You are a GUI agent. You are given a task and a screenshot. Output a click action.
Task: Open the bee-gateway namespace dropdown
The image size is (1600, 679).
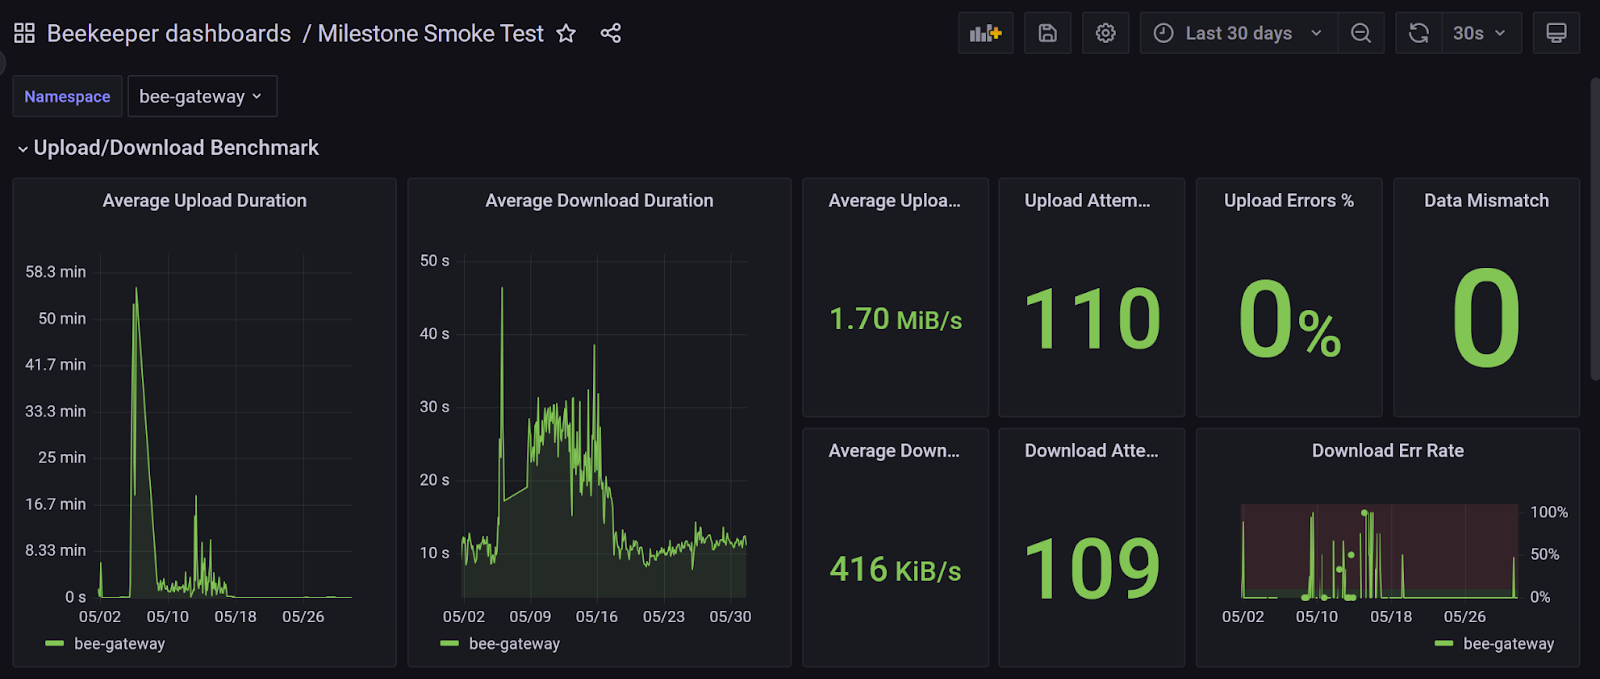(201, 97)
